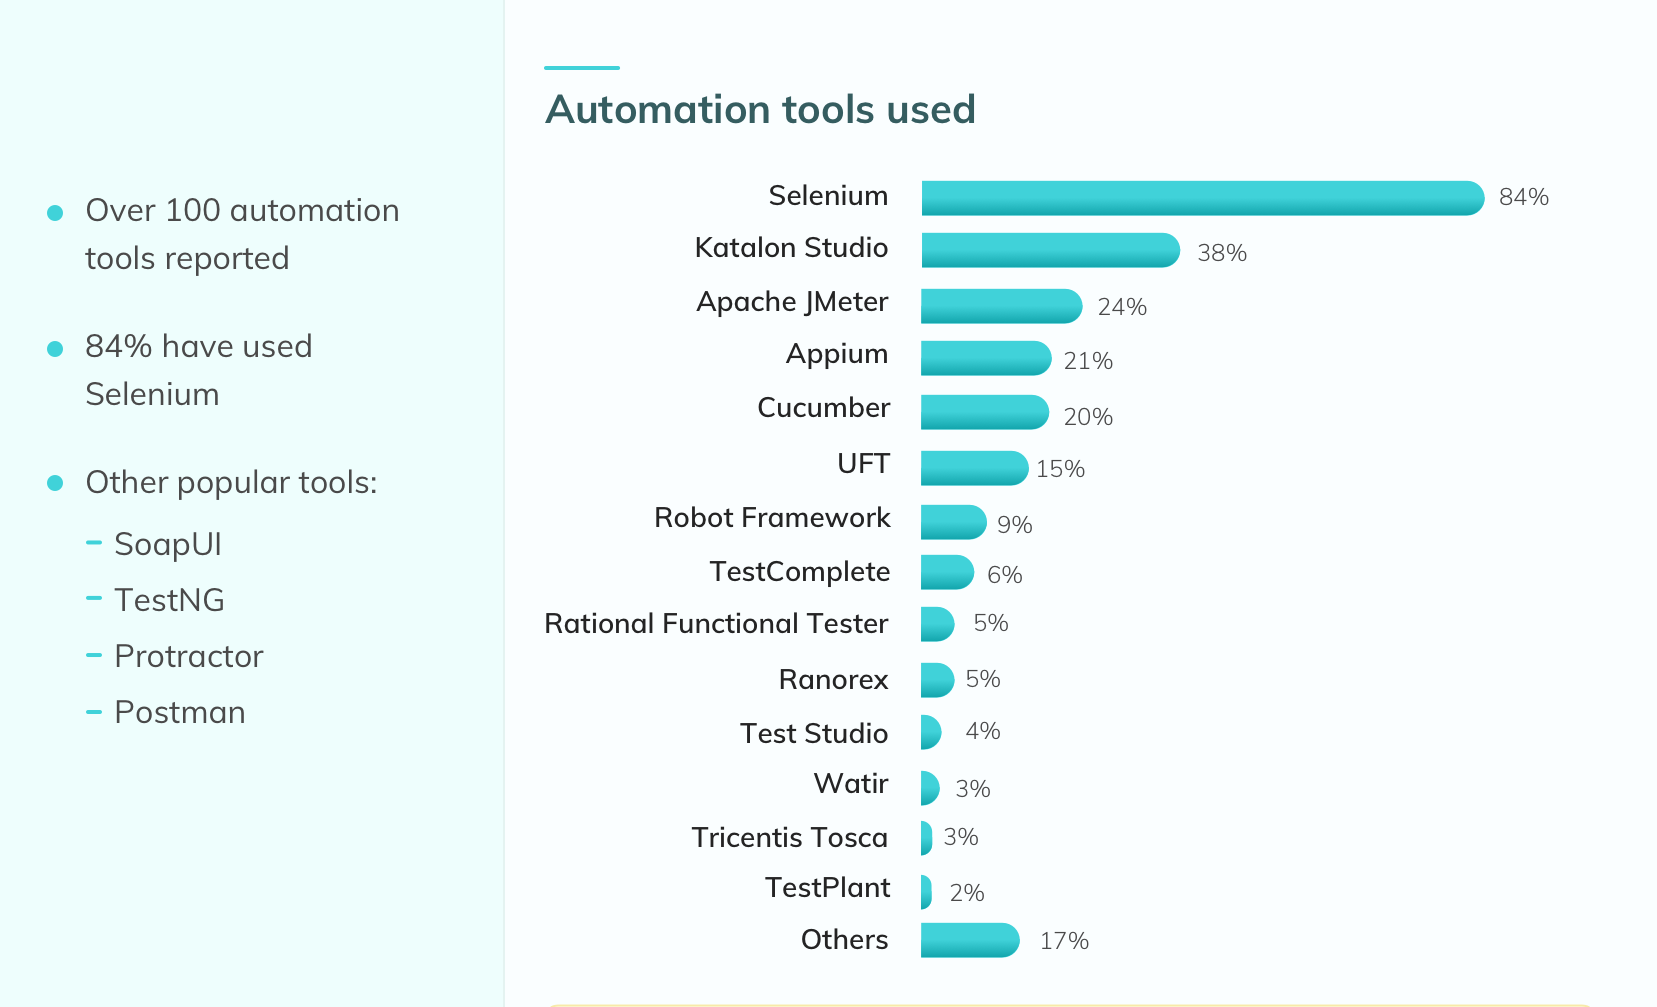Viewport: 1657px width, 1007px height.
Task: Click the Protractor list item
Action: 188,656
